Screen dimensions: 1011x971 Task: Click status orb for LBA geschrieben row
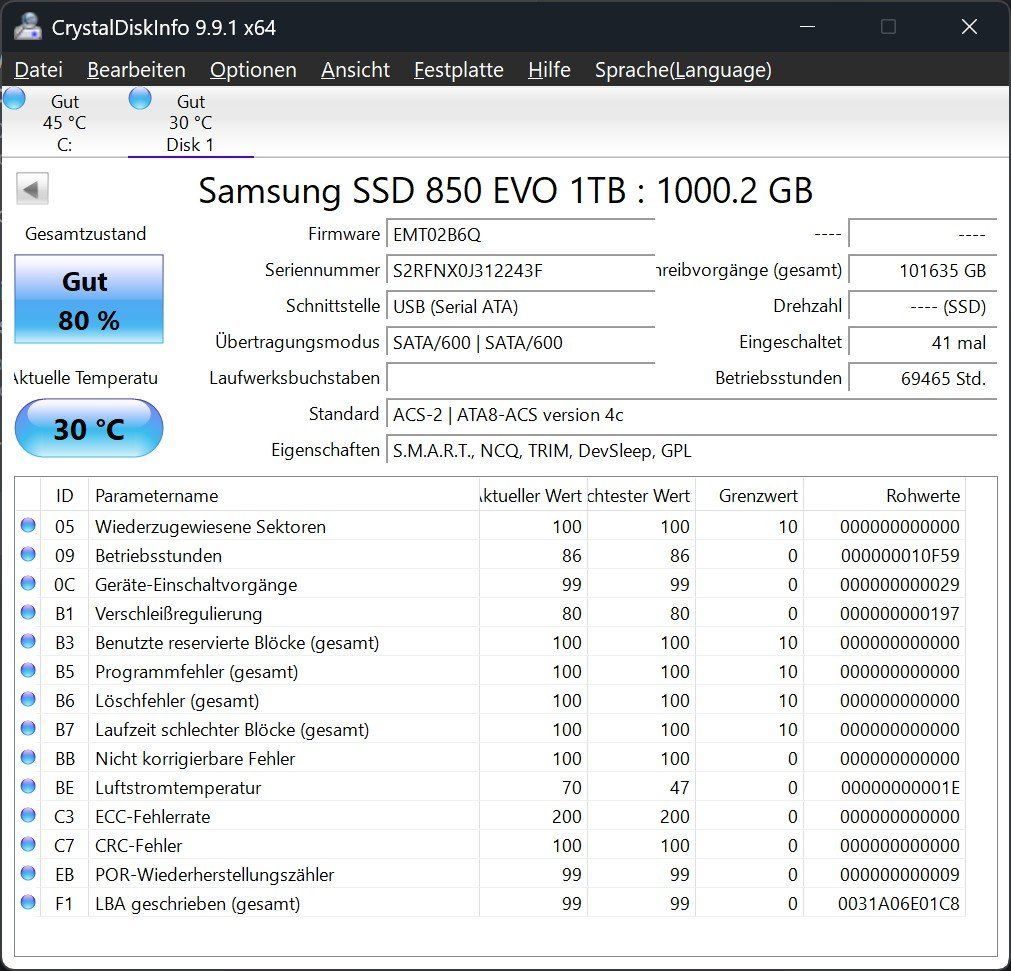point(28,902)
